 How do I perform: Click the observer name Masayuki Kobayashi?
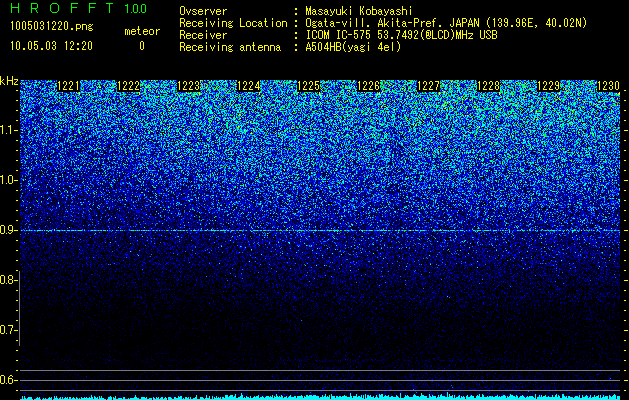(358, 11)
